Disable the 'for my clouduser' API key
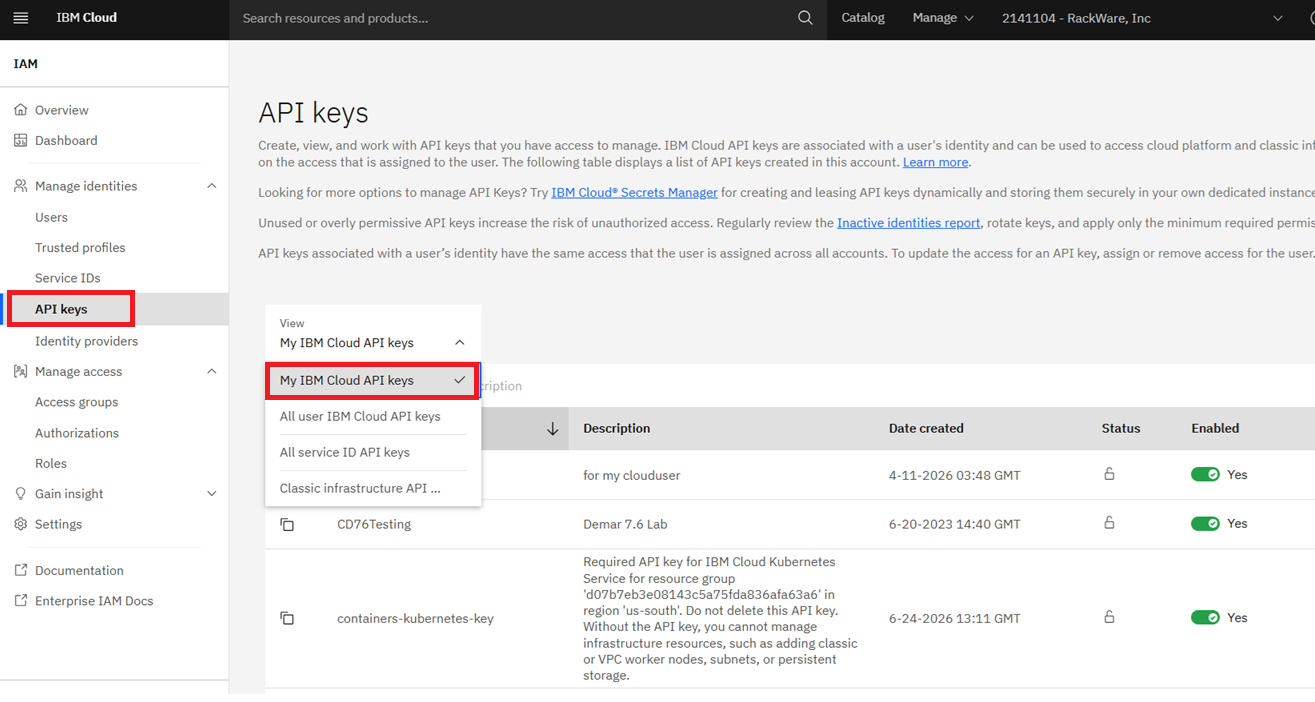This screenshot has height=702, width=1315. [x=1205, y=475]
